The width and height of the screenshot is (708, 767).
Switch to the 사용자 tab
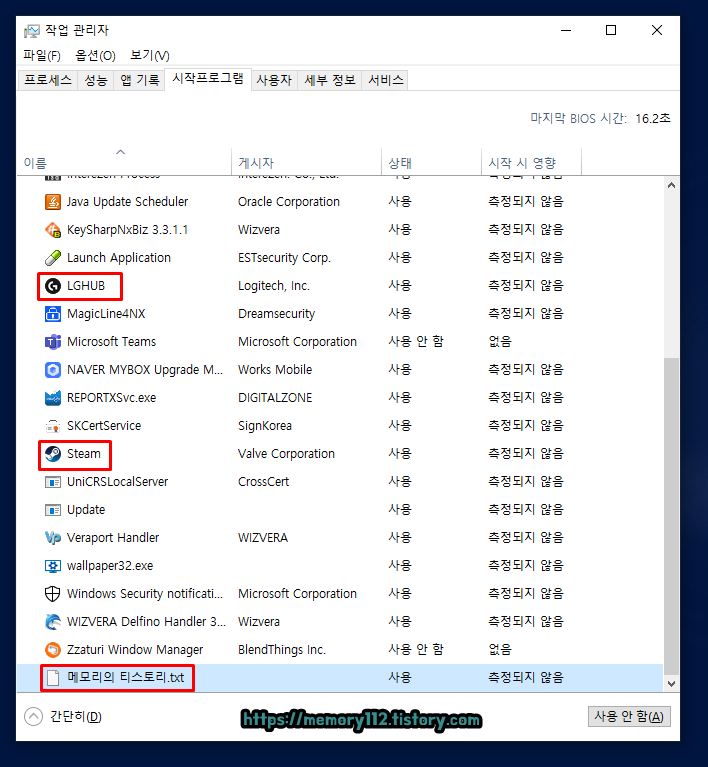[x=274, y=80]
